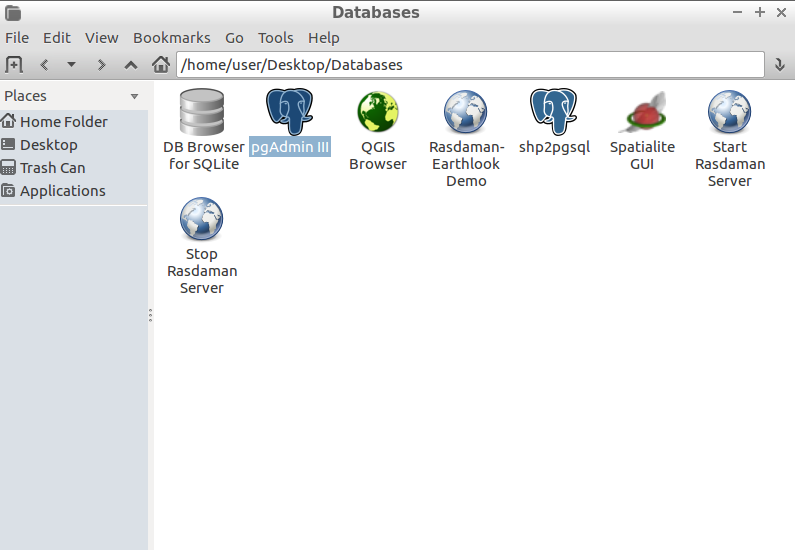Click the file manager icon in the title bar
Image resolution: width=795 pixels, height=550 pixels.
(x=13, y=13)
